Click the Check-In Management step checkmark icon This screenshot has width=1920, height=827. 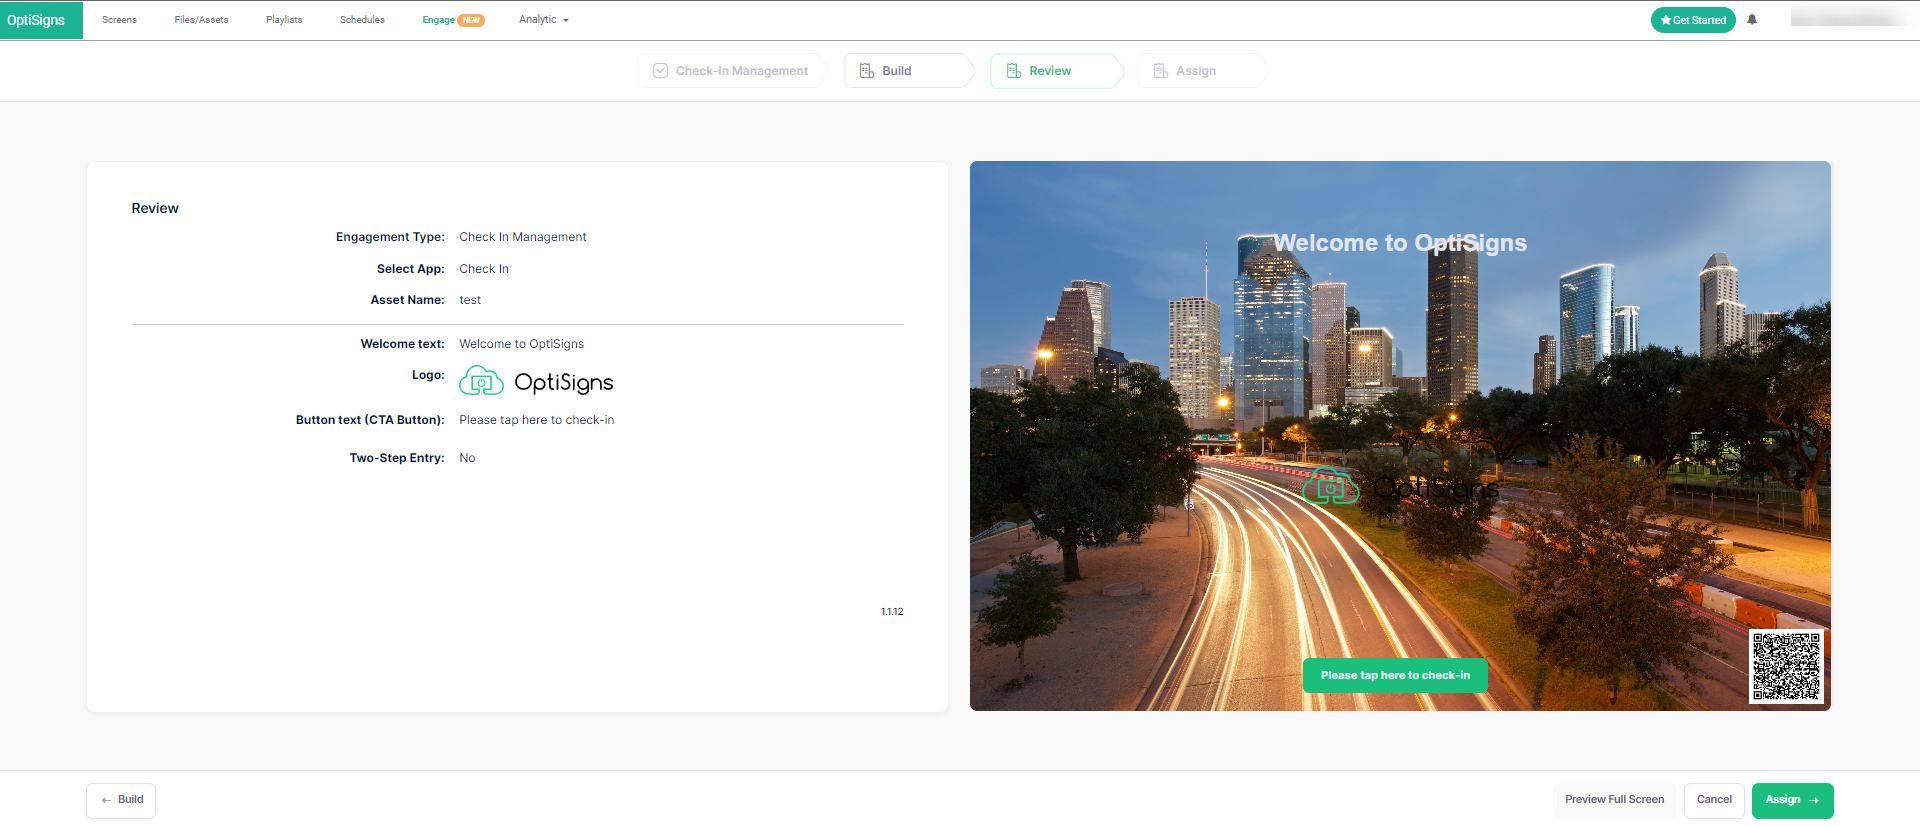tap(660, 71)
